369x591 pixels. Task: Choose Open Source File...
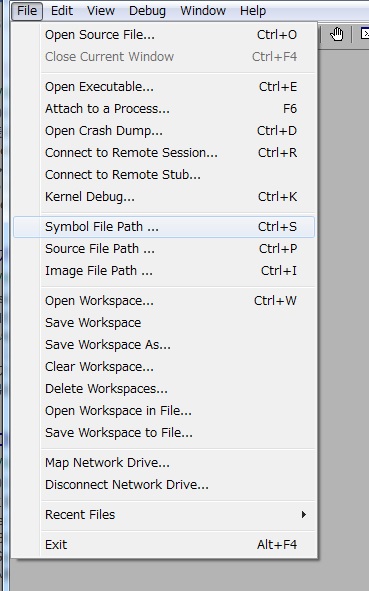(164, 35)
